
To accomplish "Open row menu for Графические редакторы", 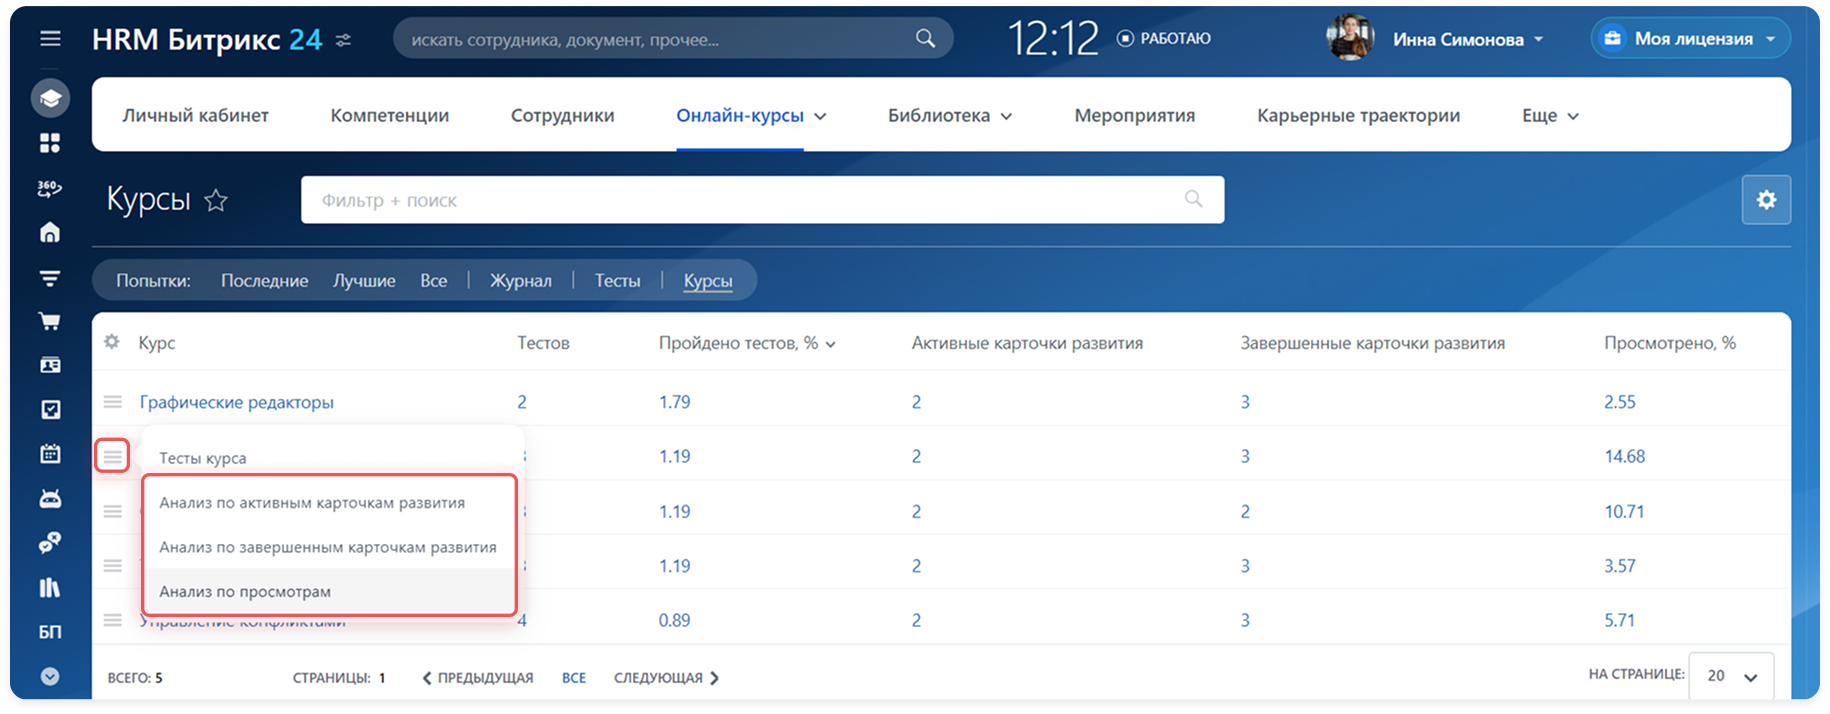I will [113, 402].
